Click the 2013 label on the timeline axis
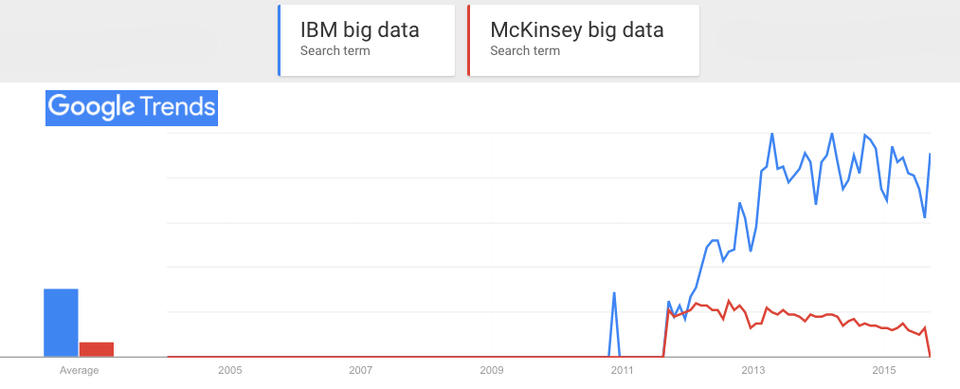This screenshot has width=960, height=389. 753,370
